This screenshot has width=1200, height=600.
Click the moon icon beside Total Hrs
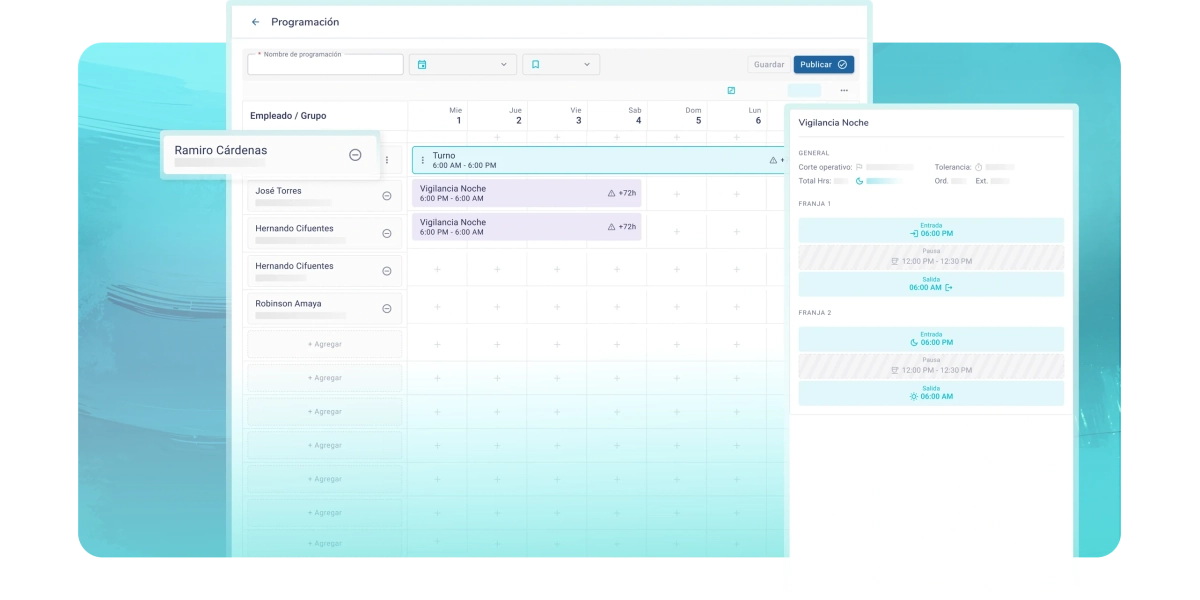point(859,181)
